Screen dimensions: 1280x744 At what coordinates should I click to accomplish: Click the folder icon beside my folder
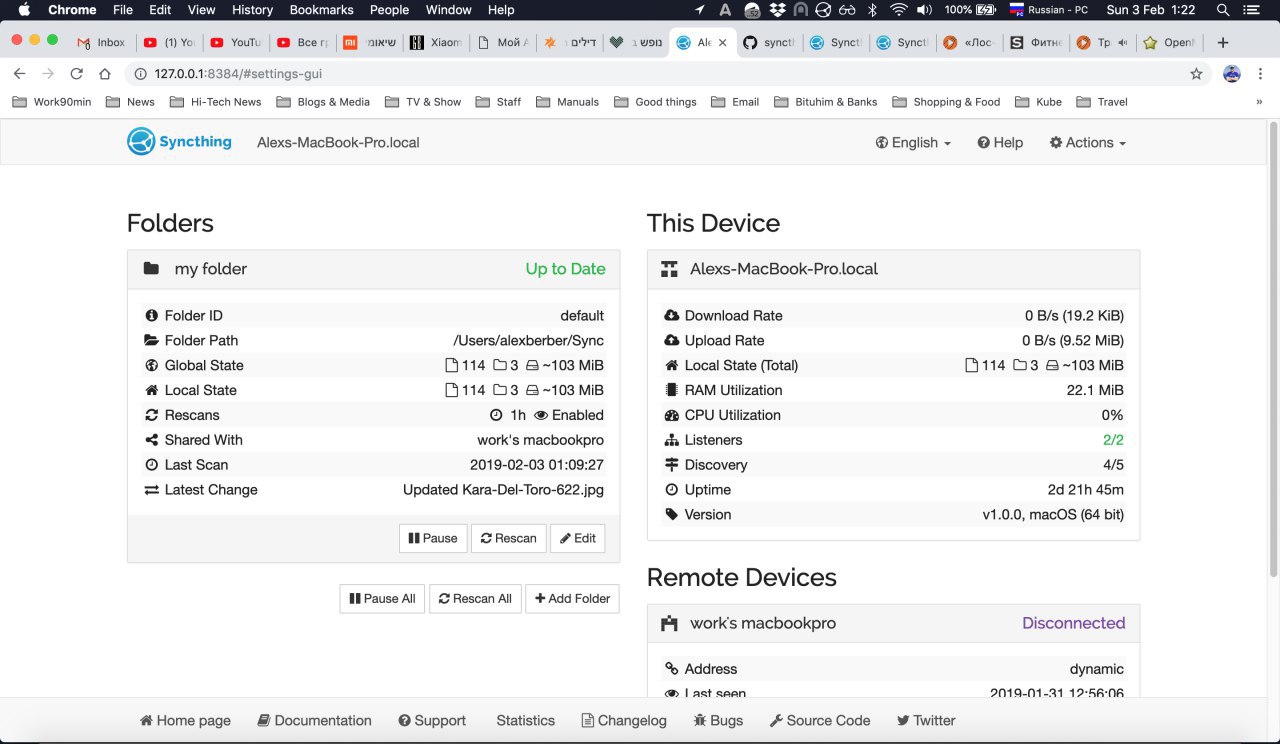click(x=151, y=269)
